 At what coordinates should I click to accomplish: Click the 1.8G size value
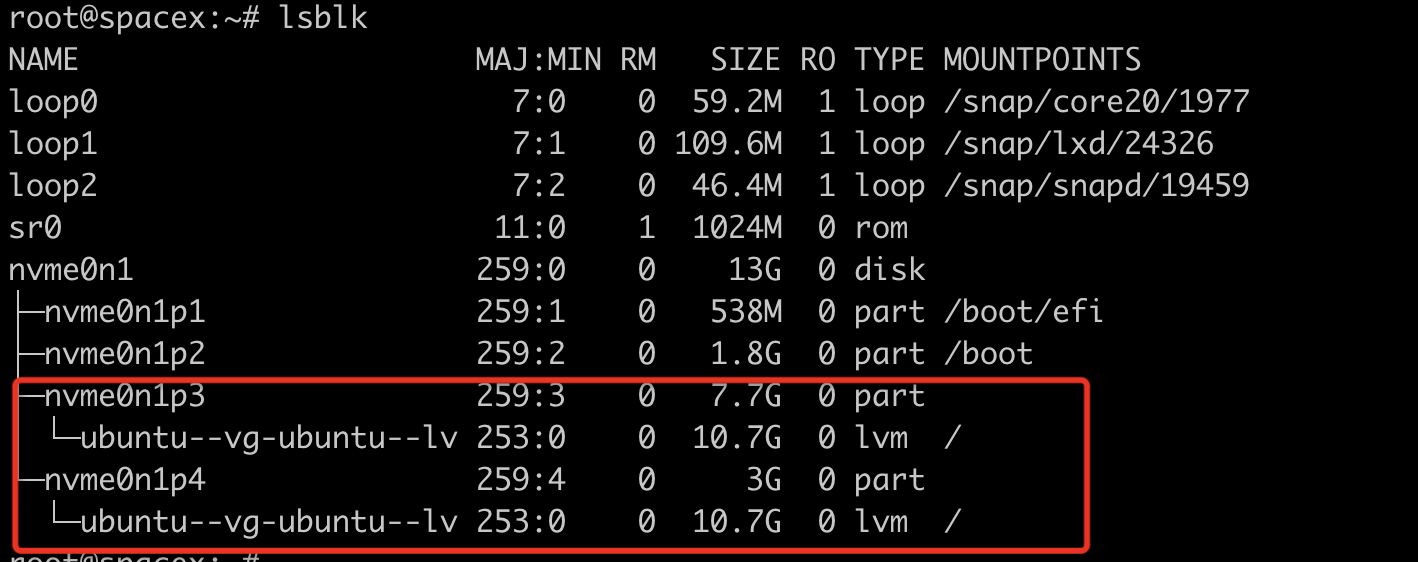[745, 354]
